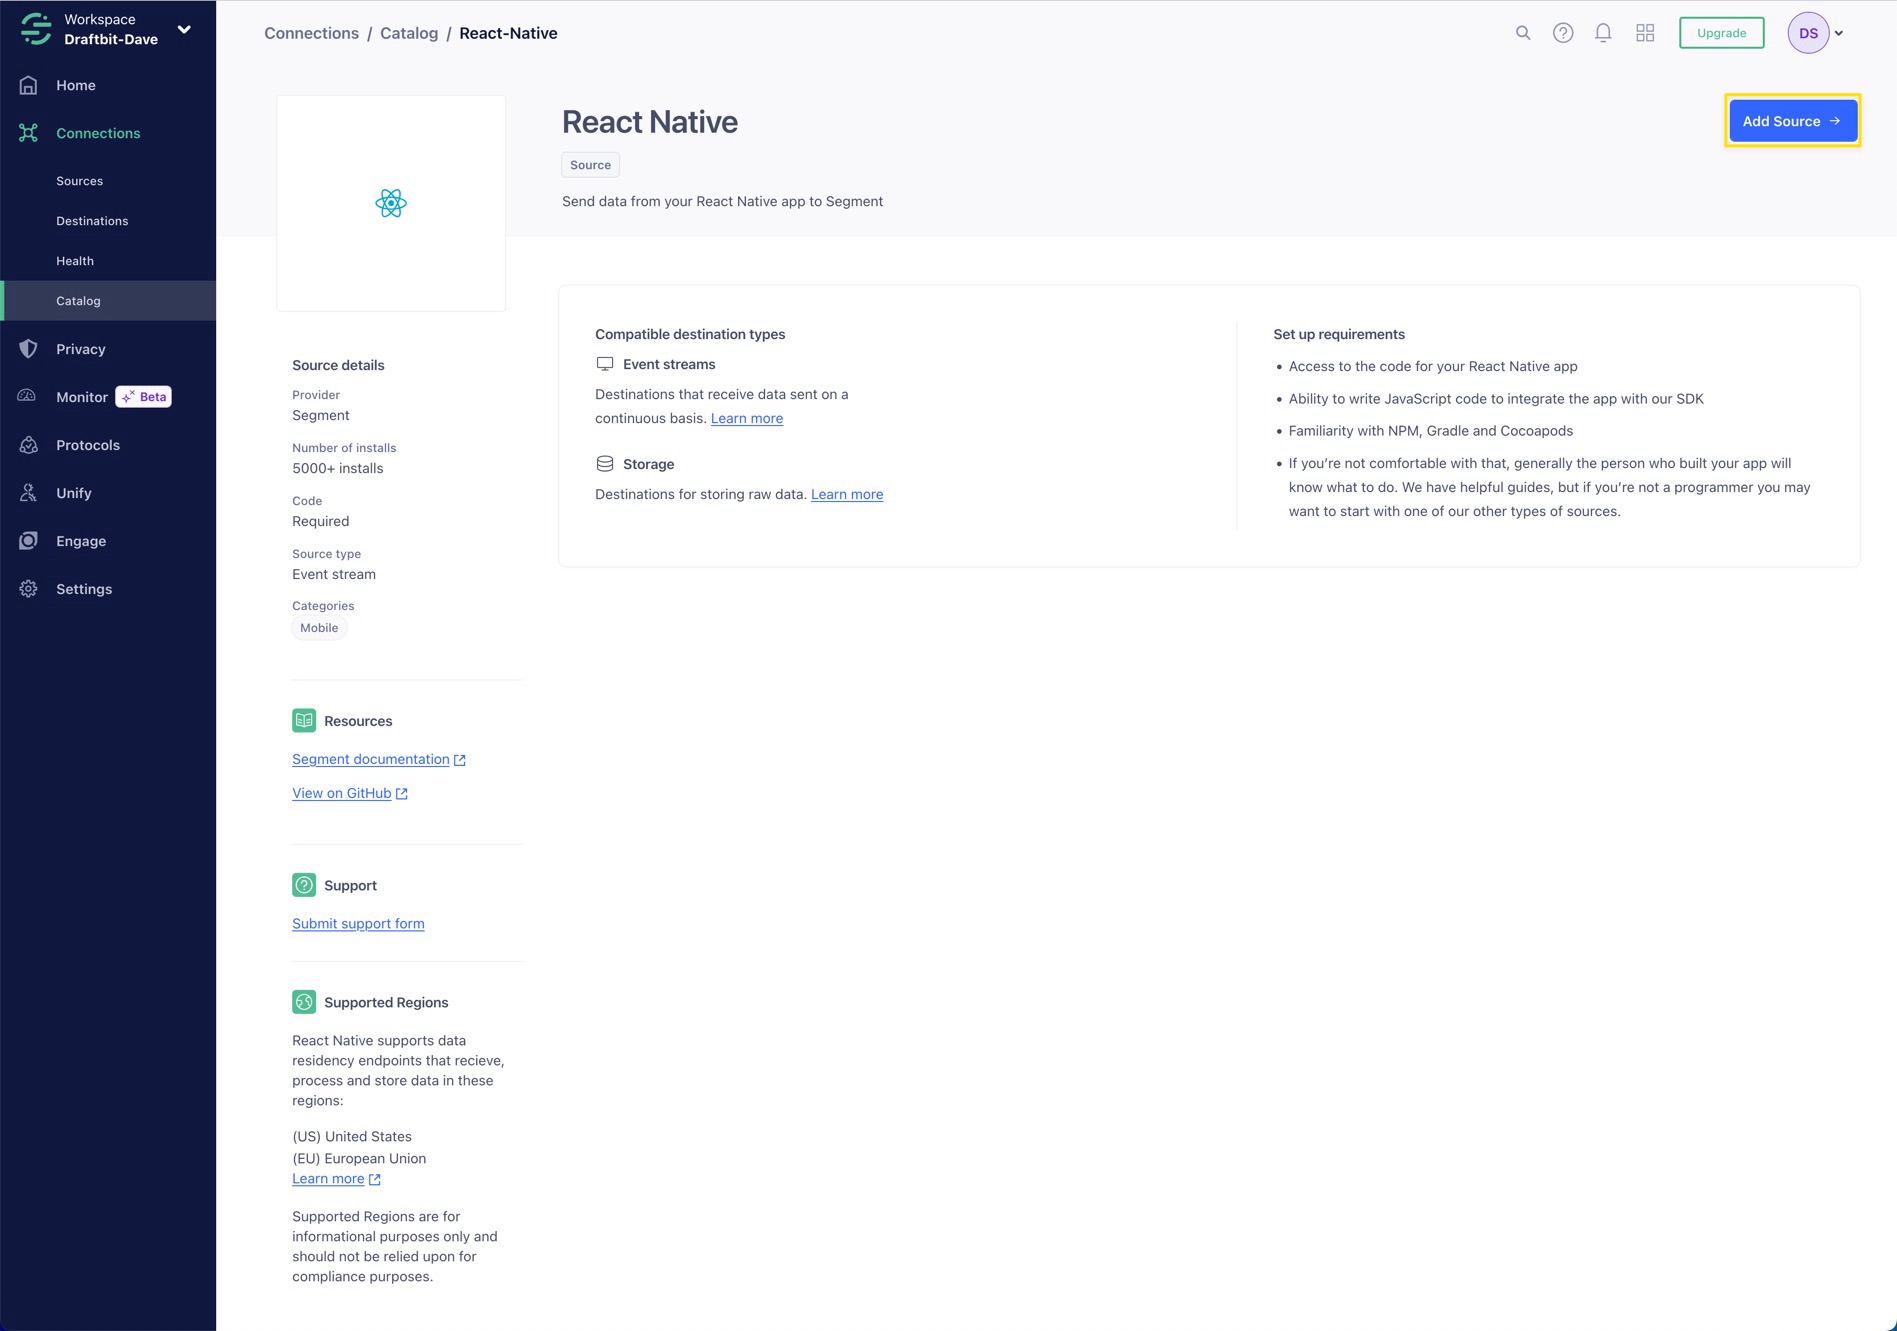Screen dimensions: 1897x1331
Task: Click Learn more under Event streams
Action: pyautogui.click(x=747, y=419)
